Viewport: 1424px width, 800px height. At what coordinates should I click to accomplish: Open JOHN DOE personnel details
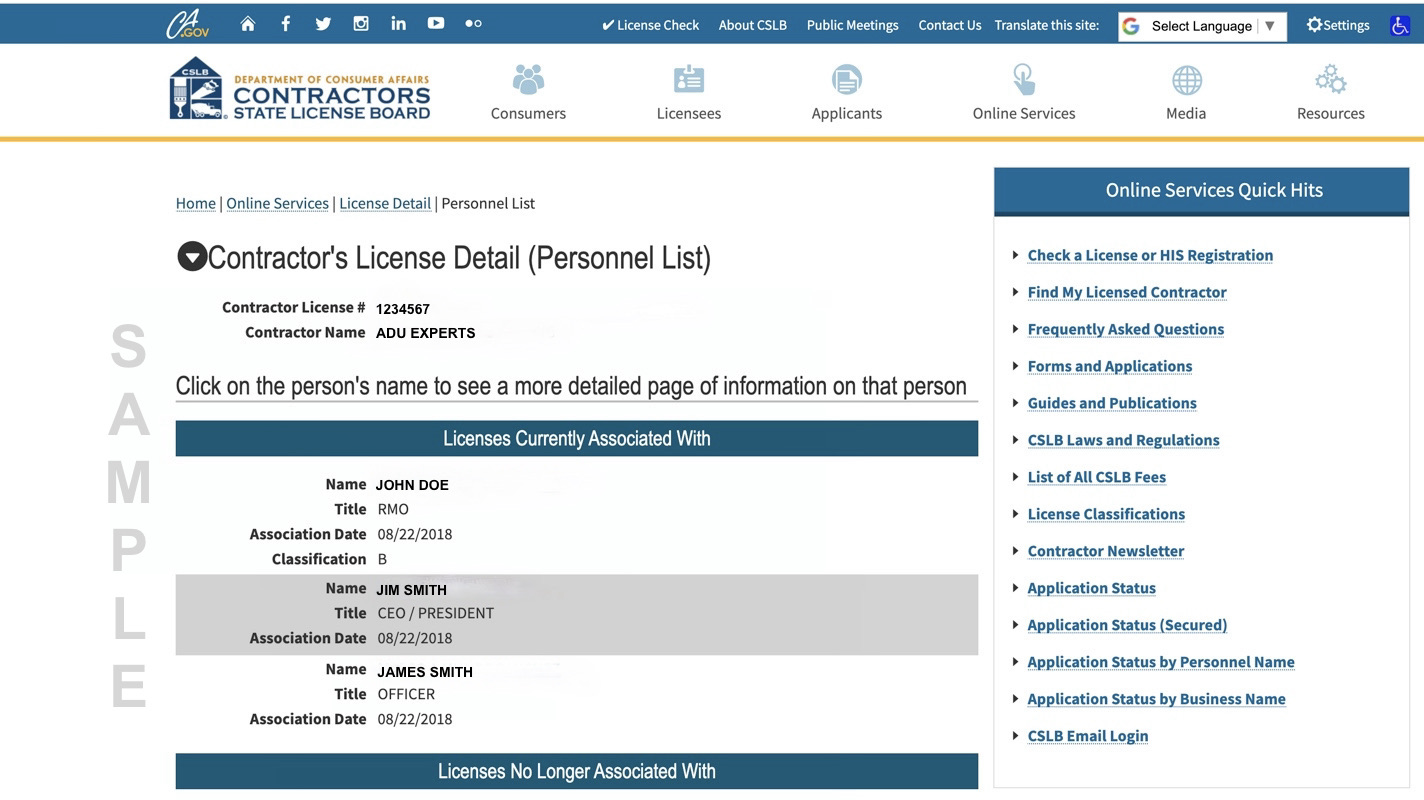pyautogui.click(x=412, y=485)
